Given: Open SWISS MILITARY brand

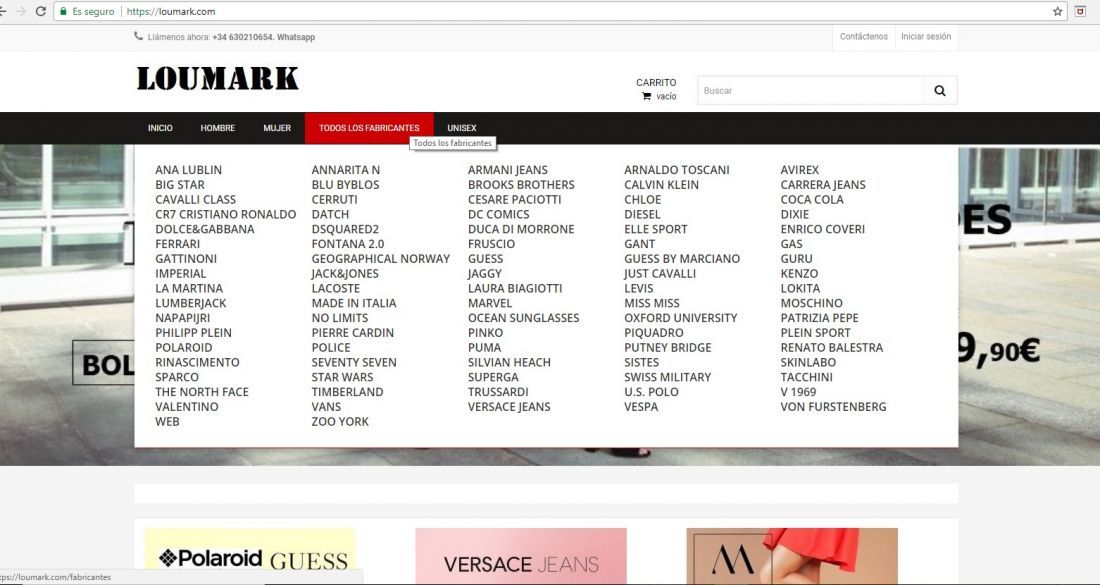Looking at the screenshot, I should coord(668,377).
